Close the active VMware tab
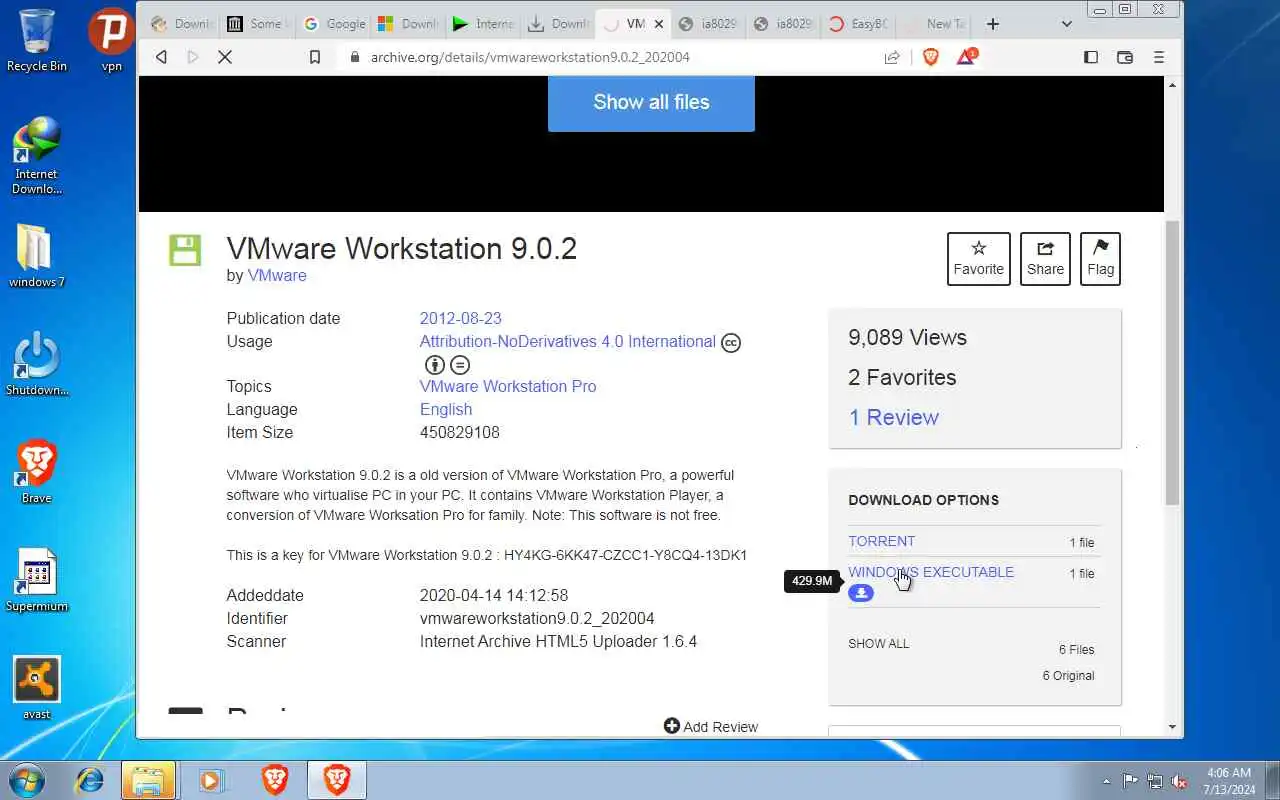Viewport: 1280px width, 800px height. [658, 24]
